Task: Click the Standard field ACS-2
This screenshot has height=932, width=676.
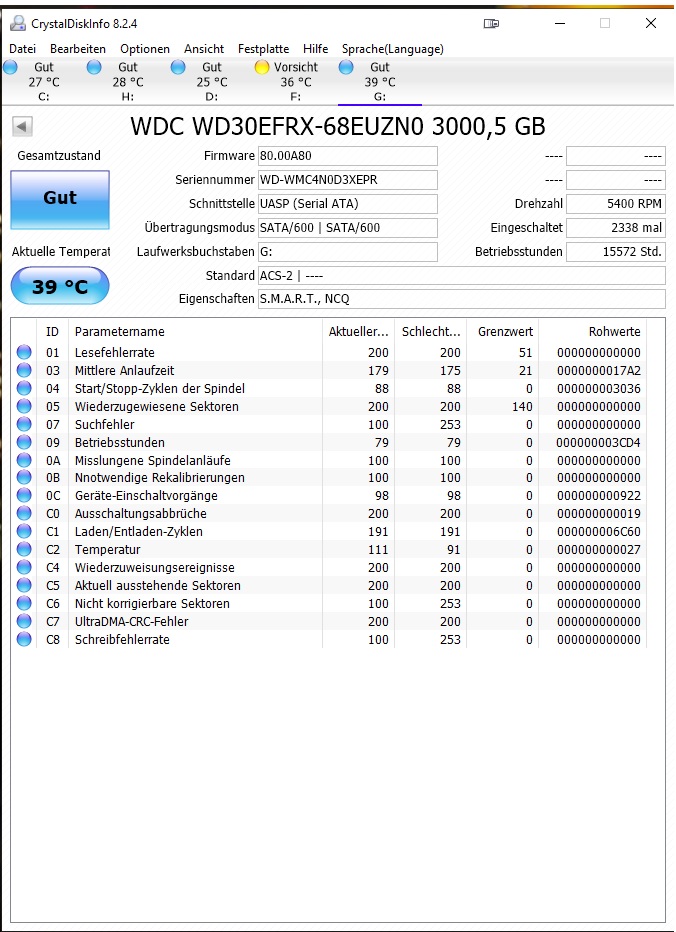Action: pos(462,276)
